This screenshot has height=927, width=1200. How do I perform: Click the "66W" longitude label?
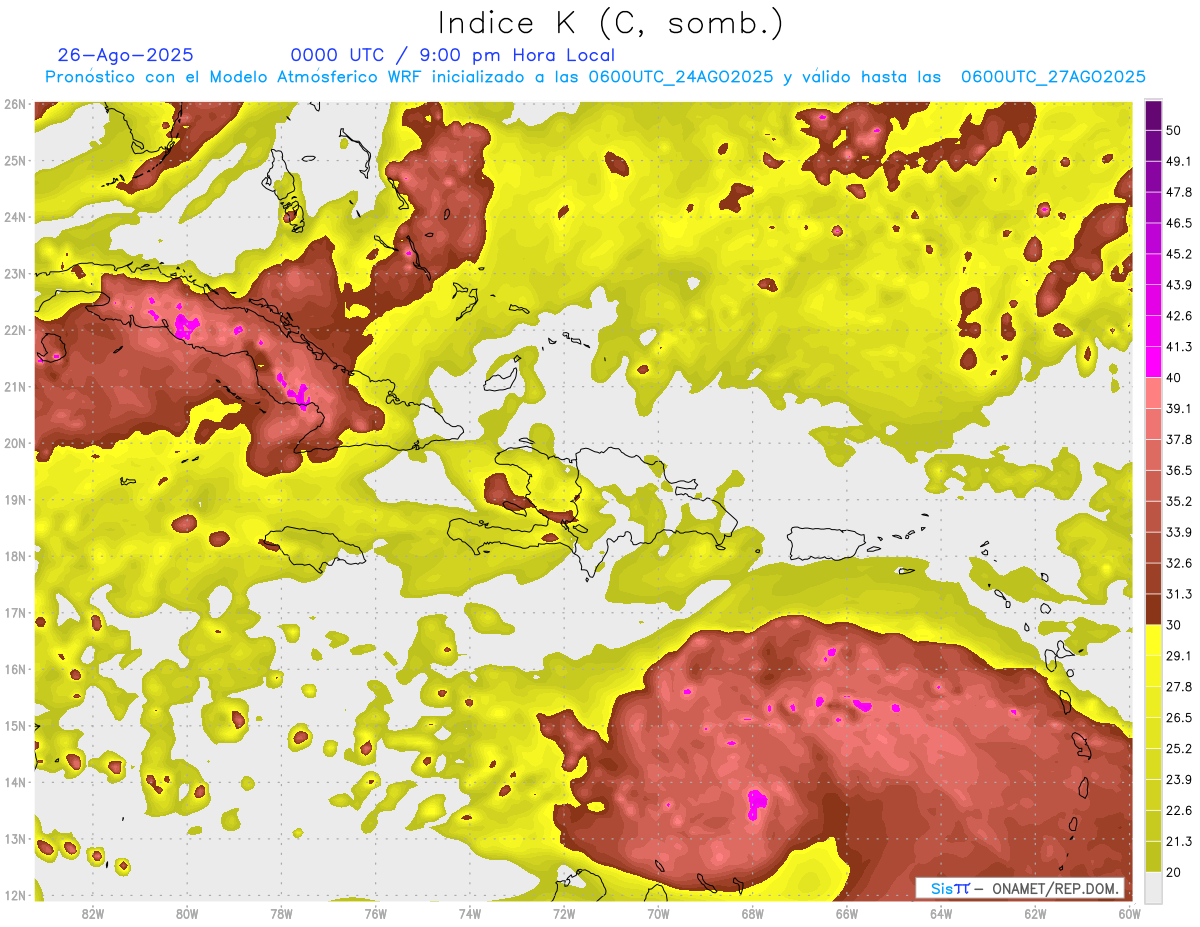(846, 914)
